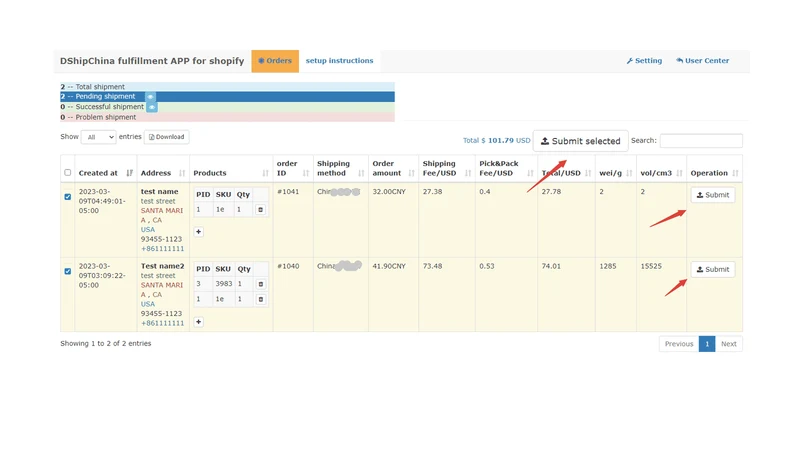Click the Total $ 101.79 USD text
Viewport: 800px width, 450px height.
[x=496, y=140]
